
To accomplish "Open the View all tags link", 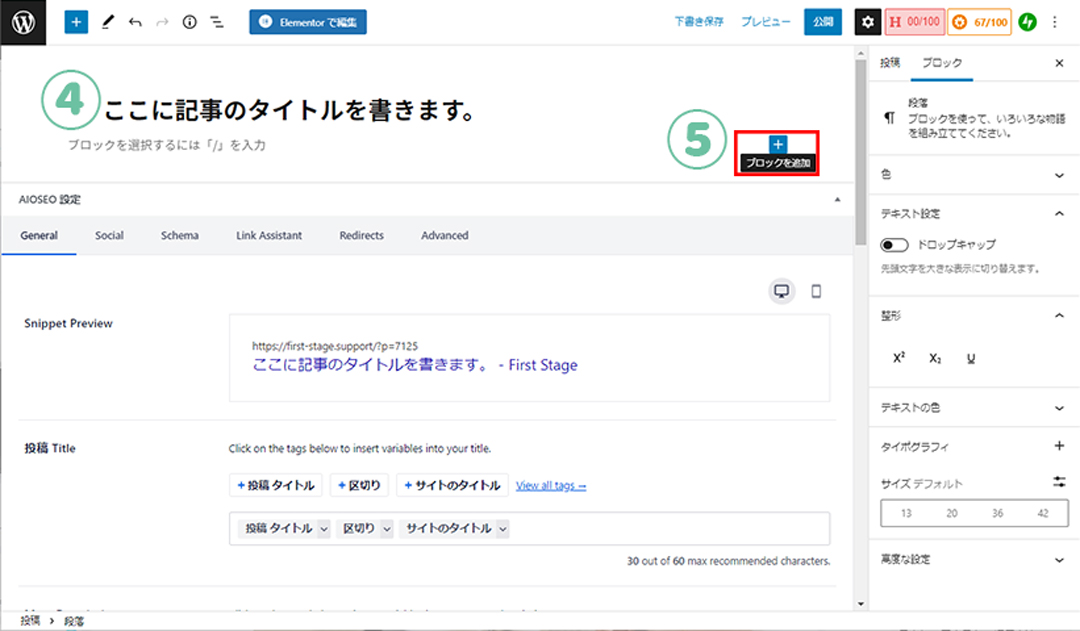I will coord(550,486).
